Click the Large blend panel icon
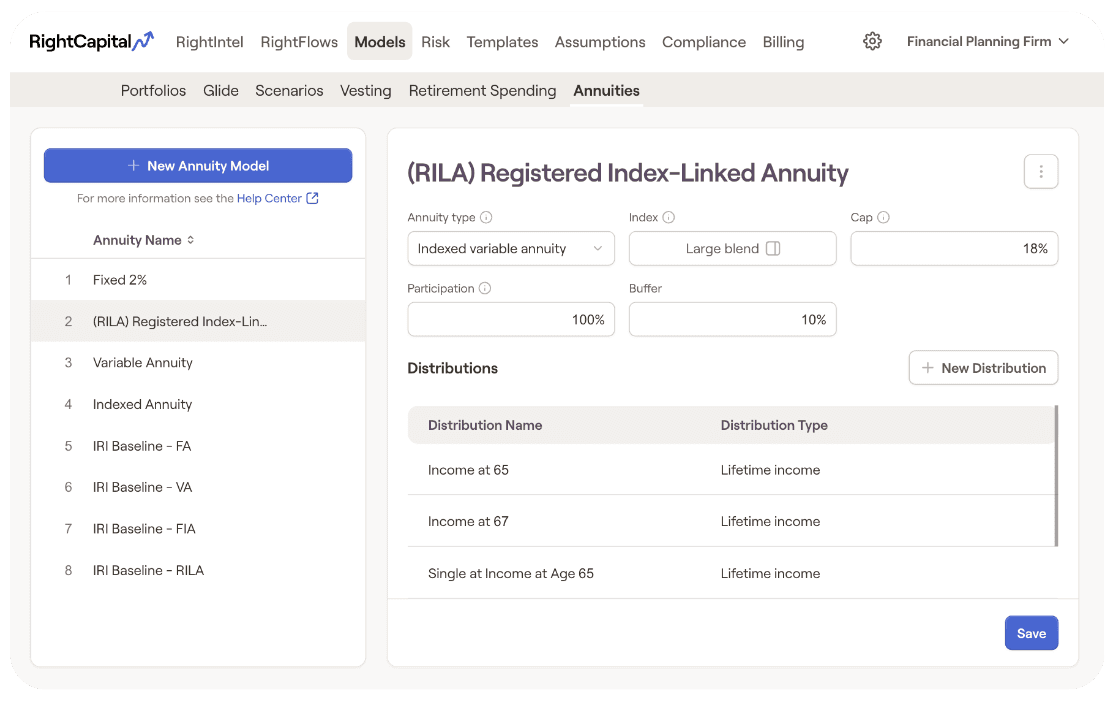This screenshot has height=704, width=1116. [x=773, y=248]
